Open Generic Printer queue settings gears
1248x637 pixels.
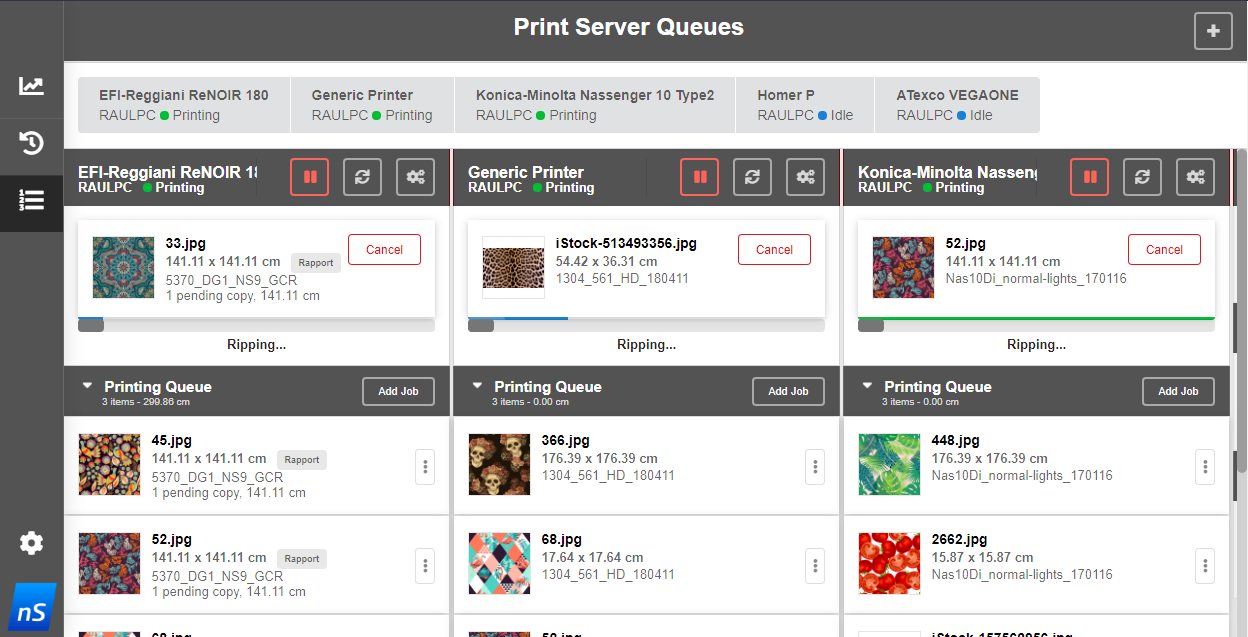[805, 177]
